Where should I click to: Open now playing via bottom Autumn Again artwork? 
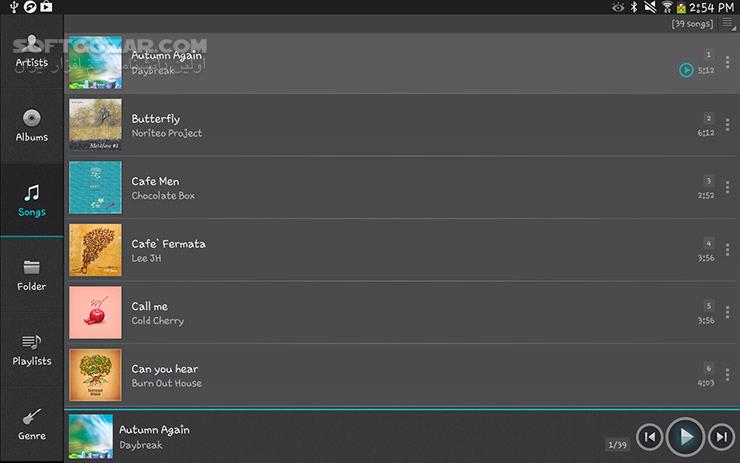click(91, 437)
